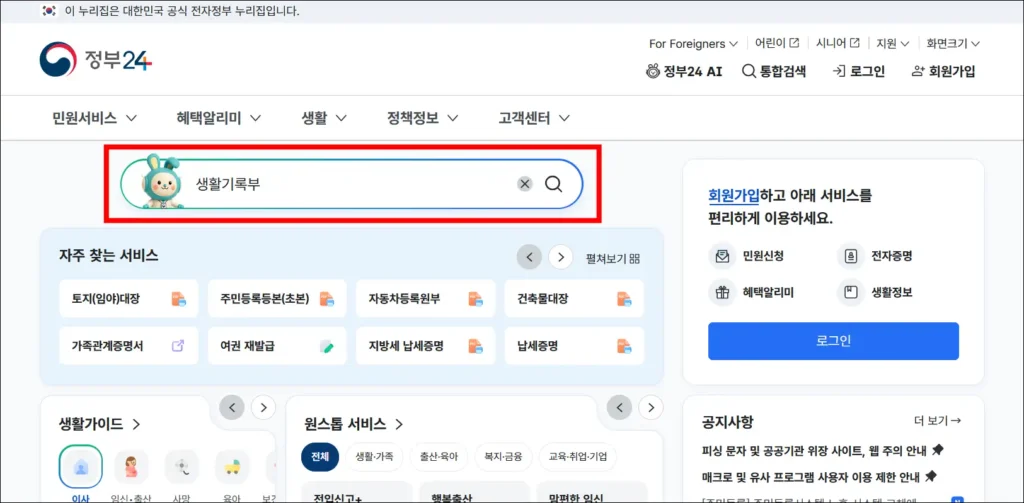Open 주민등록등본(초본) service
Viewport: 1024px width, 503px height.
coord(278,299)
